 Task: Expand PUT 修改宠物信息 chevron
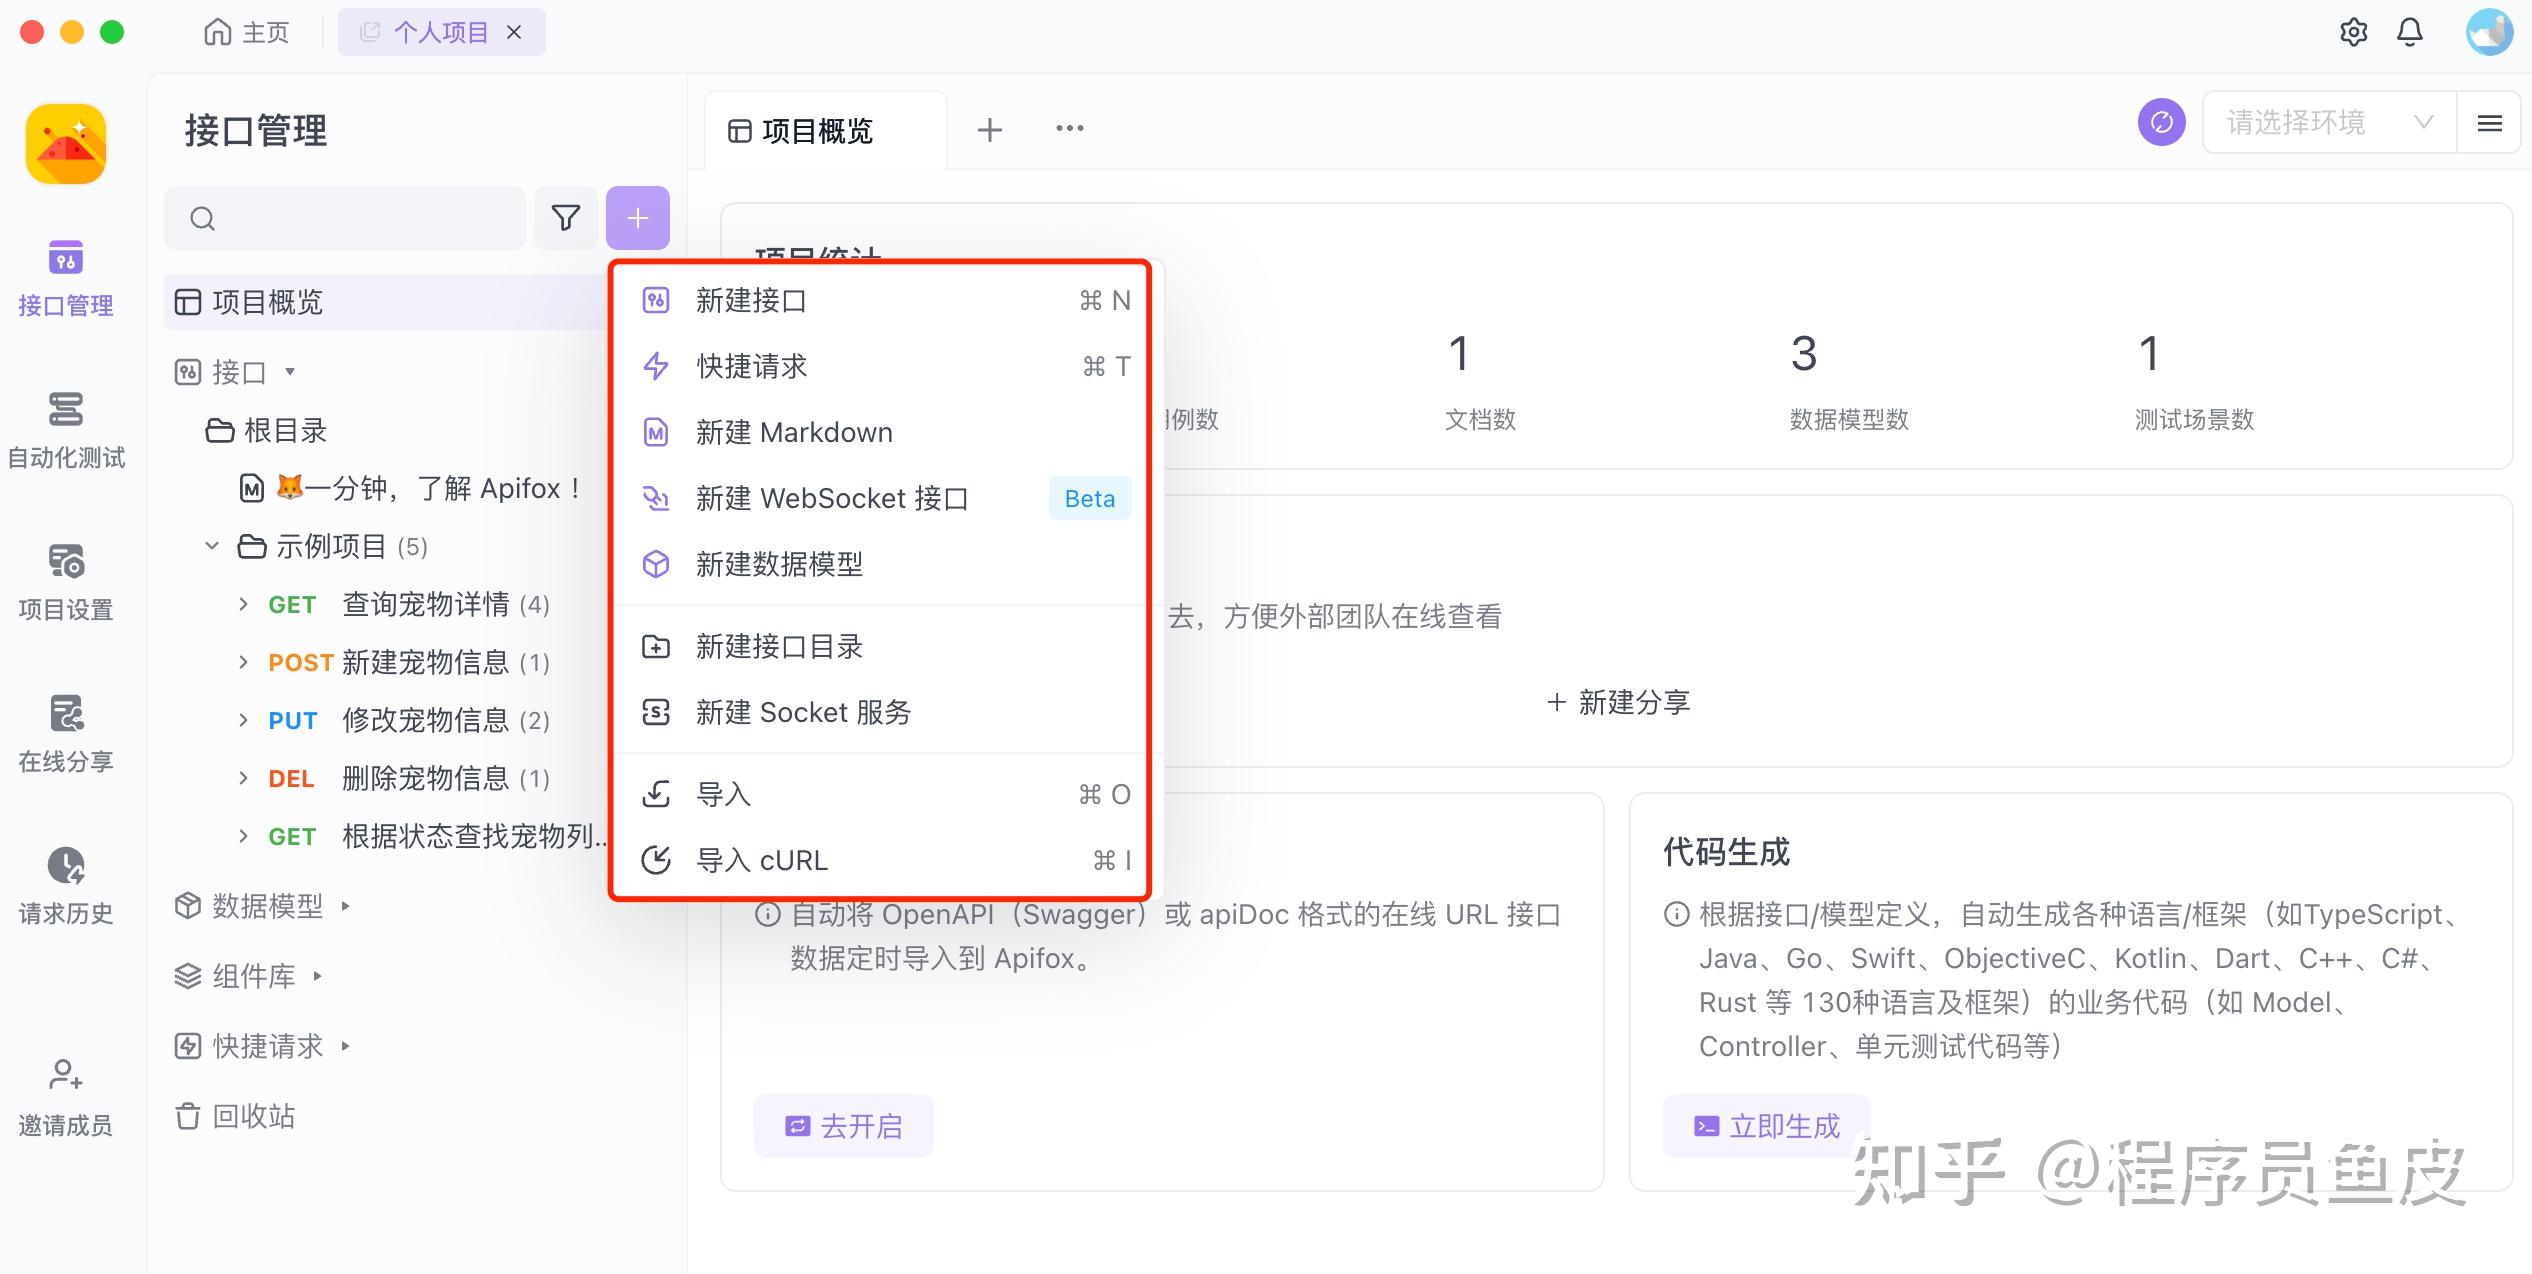[243, 720]
